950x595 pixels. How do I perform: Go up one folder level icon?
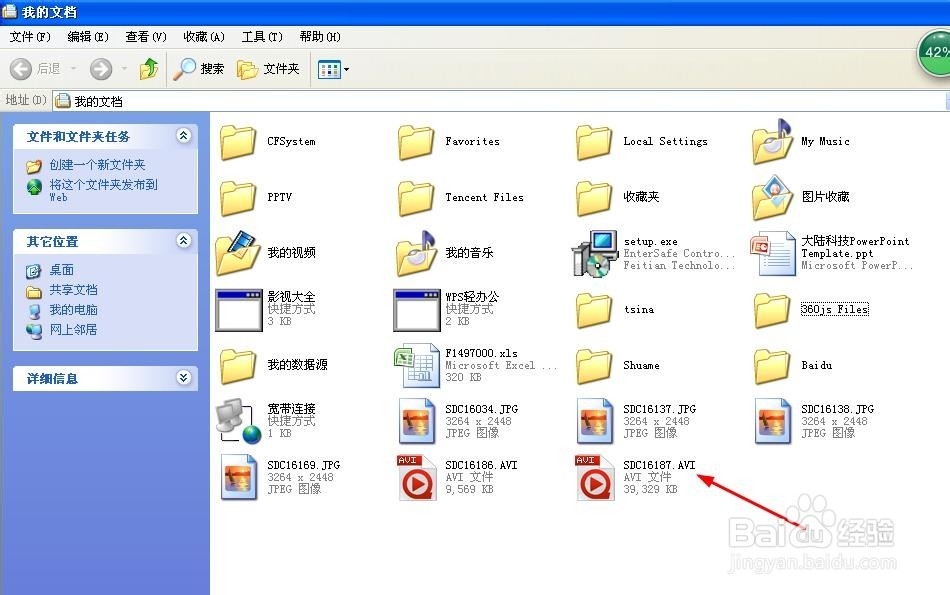(148, 69)
